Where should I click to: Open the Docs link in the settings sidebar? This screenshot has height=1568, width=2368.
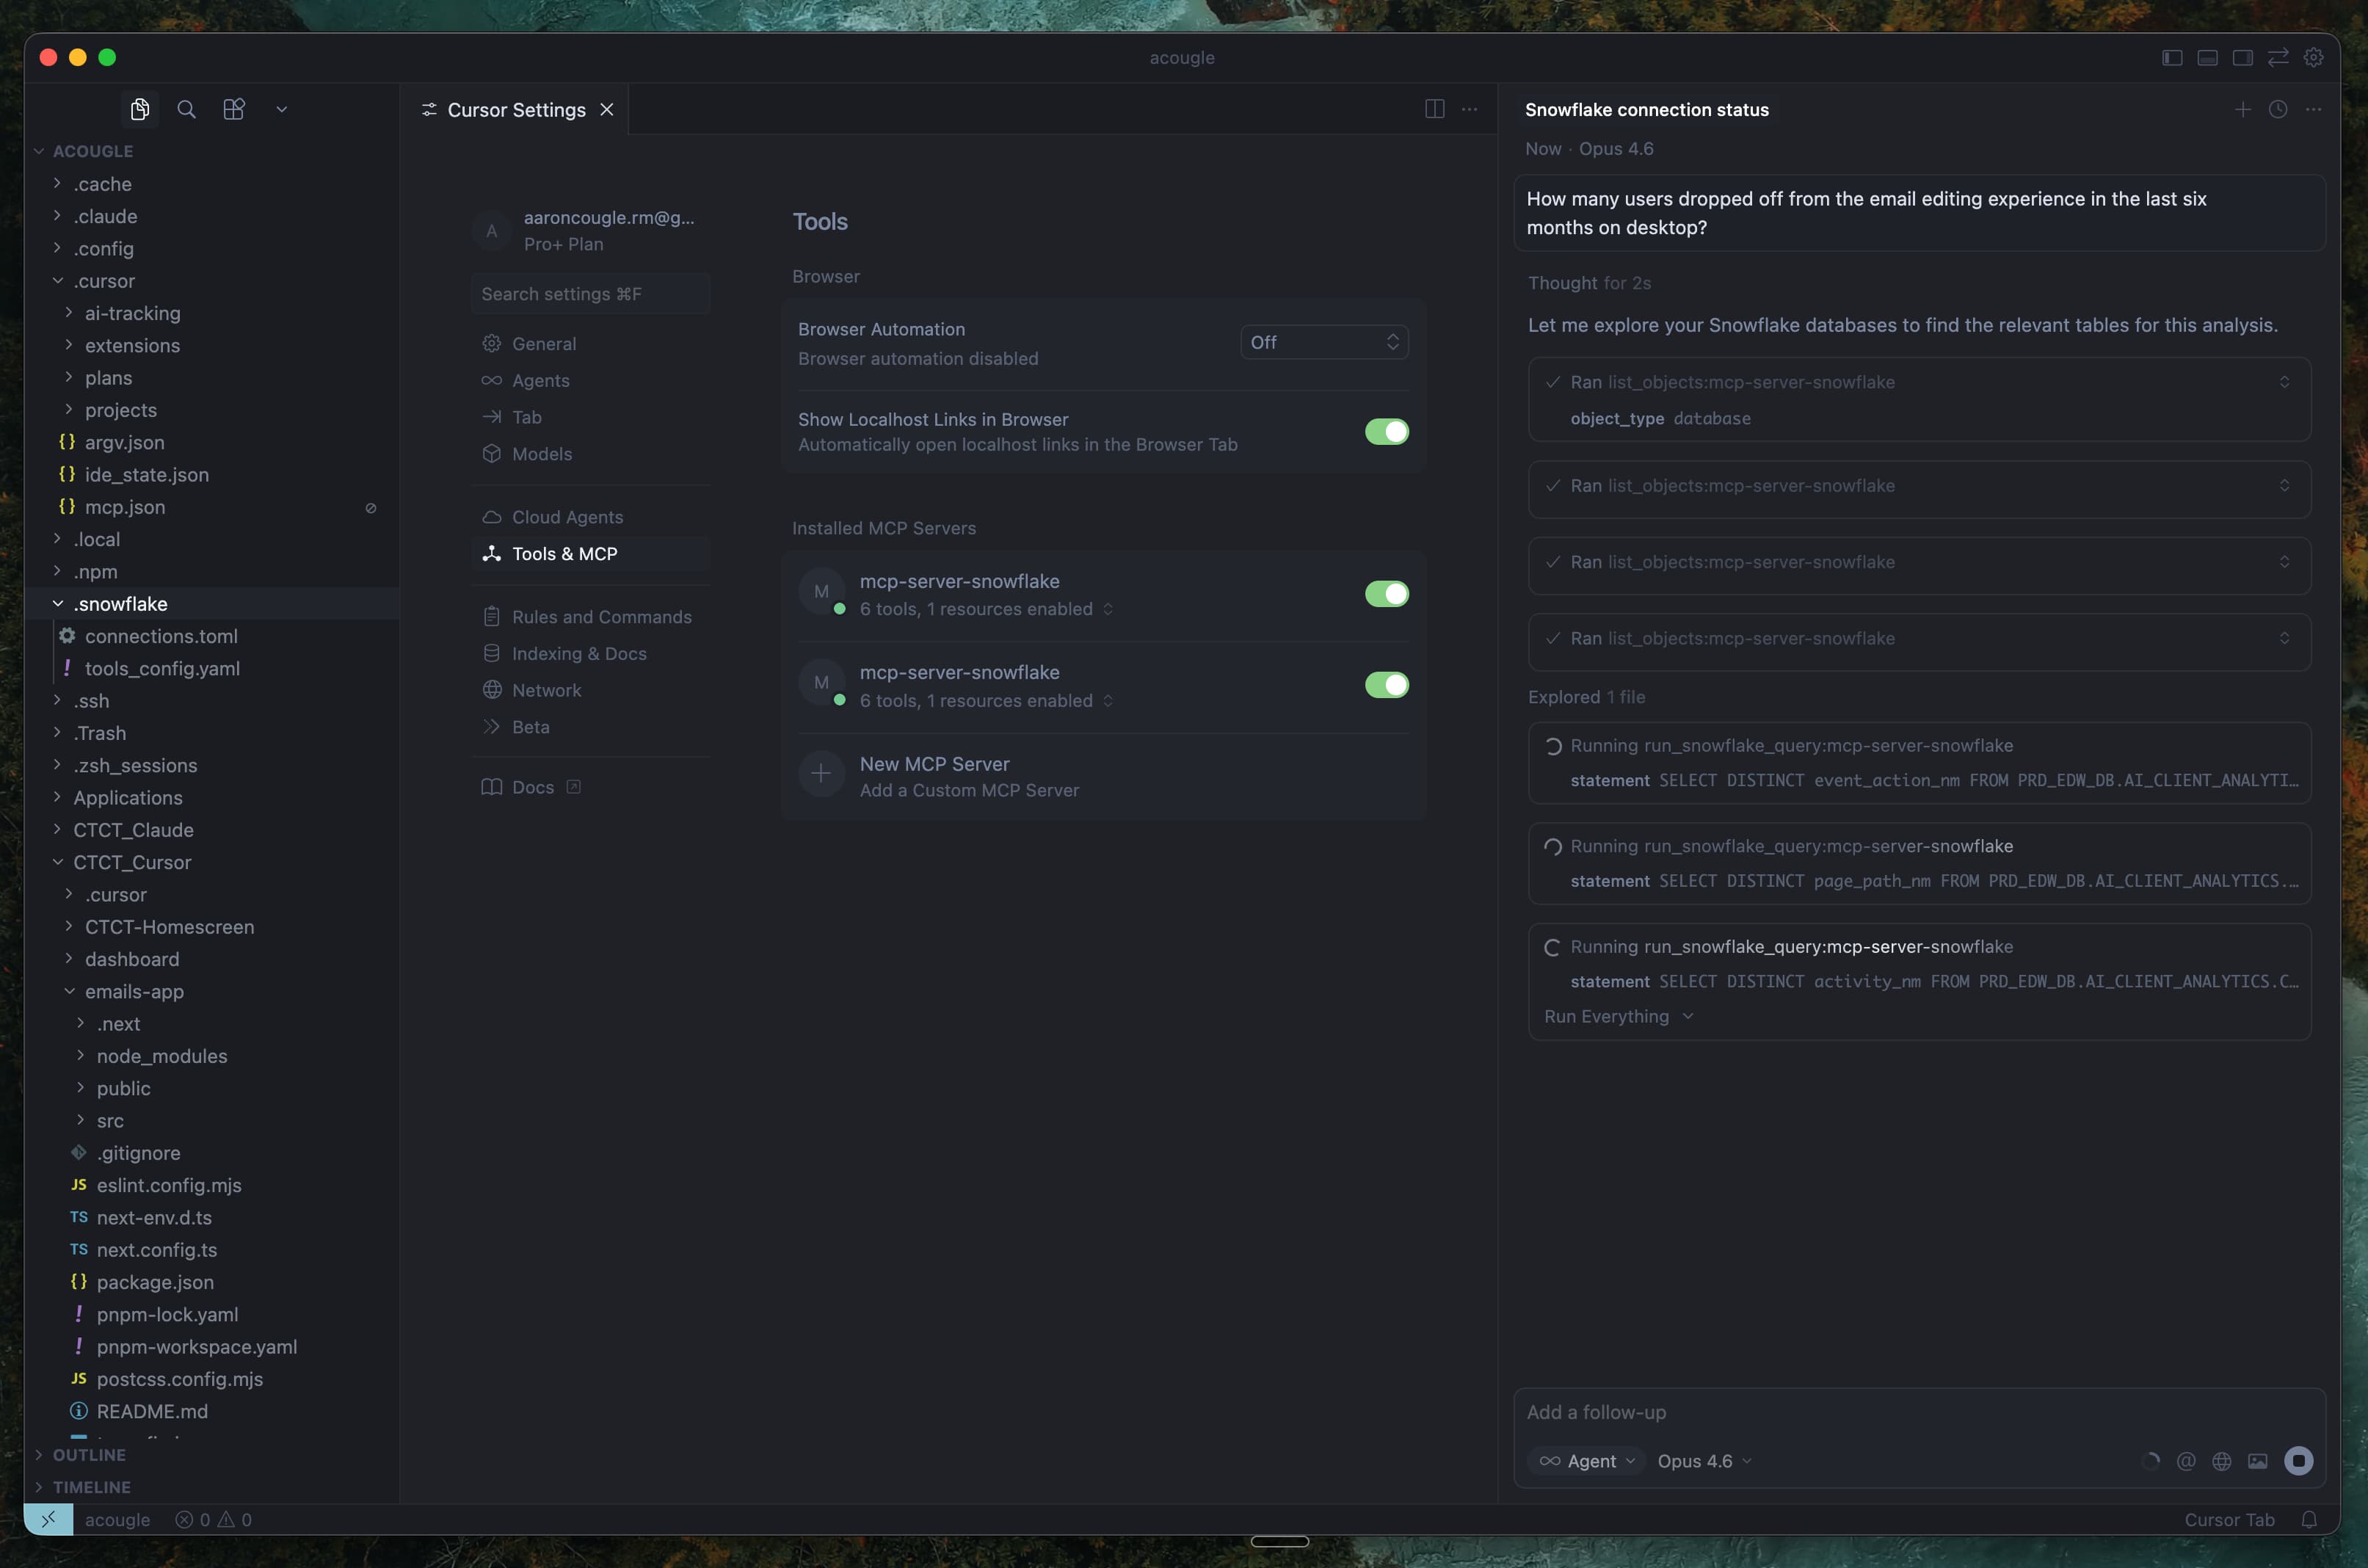pos(532,787)
